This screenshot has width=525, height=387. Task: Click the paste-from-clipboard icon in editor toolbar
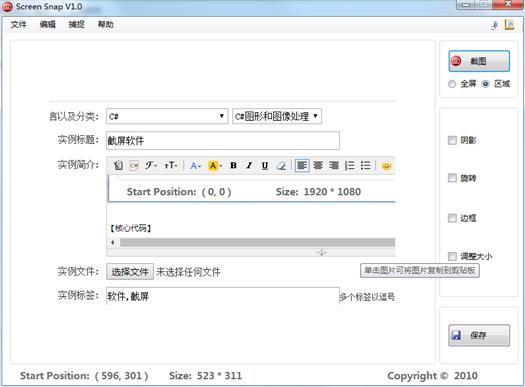click(x=118, y=165)
